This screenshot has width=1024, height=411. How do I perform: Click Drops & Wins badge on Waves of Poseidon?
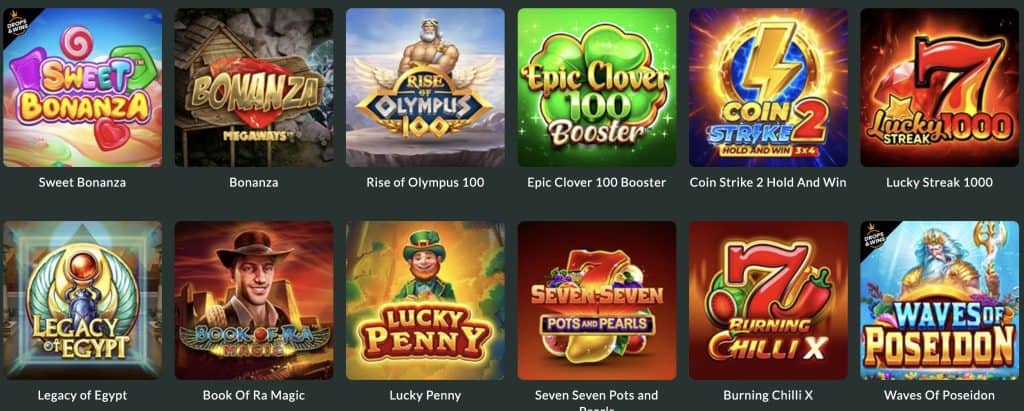pos(871,233)
